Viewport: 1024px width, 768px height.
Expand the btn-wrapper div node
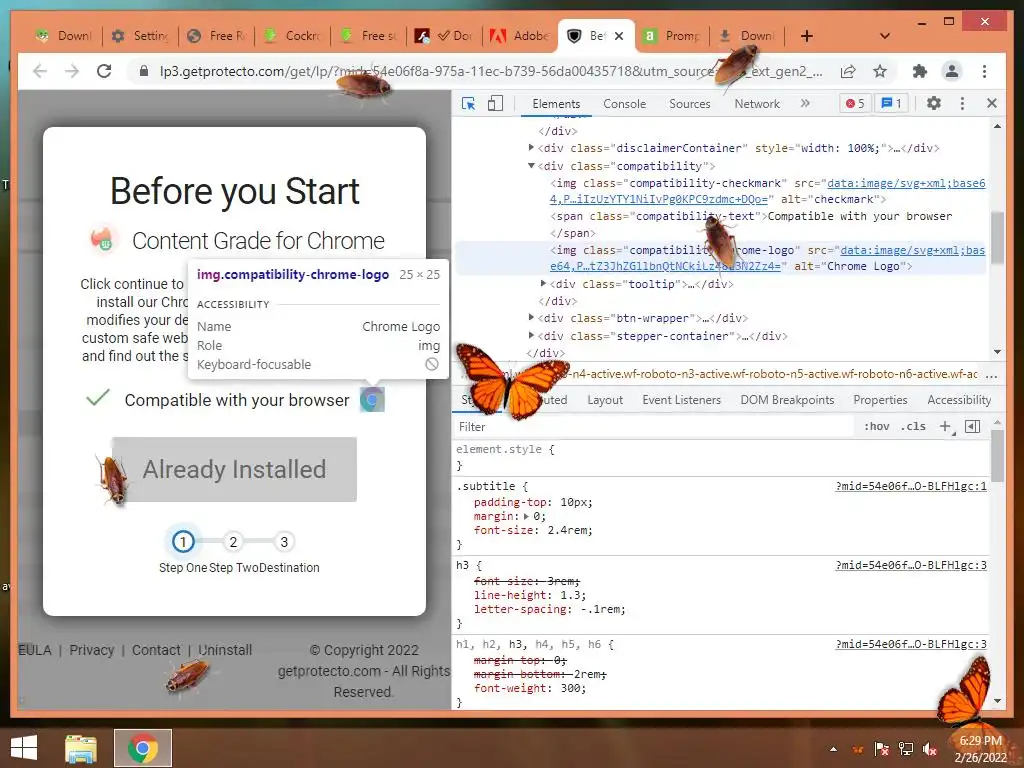tap(531, 317)
